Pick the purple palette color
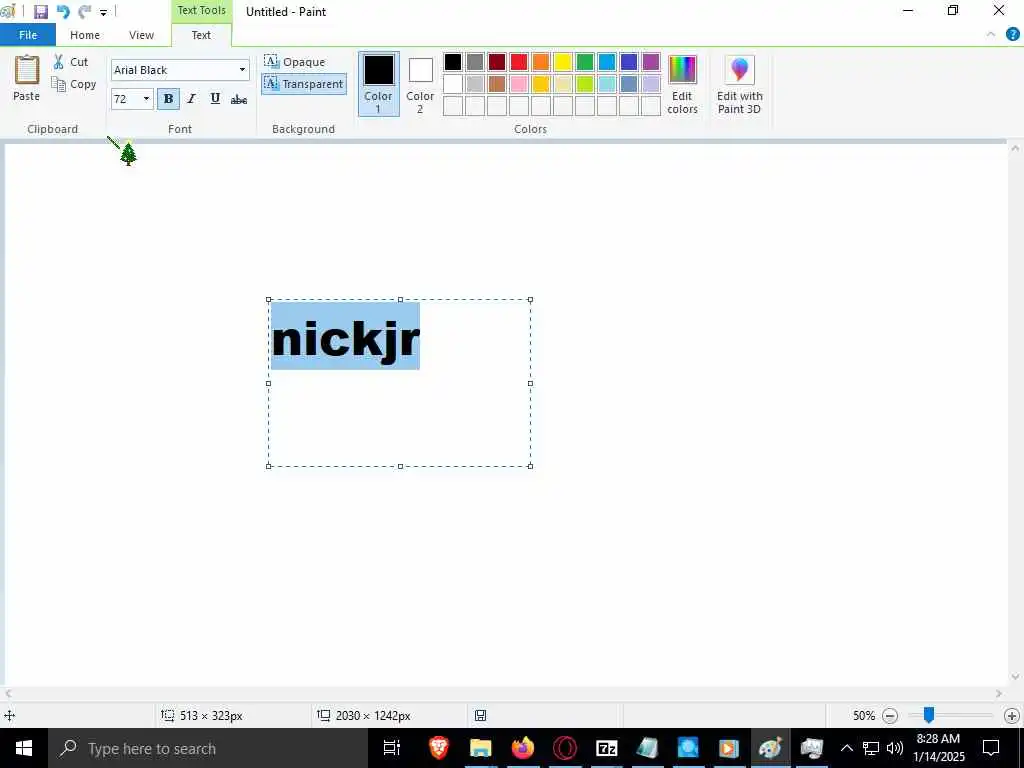This screenshot has width=1024, height=768. pos(650,62)
